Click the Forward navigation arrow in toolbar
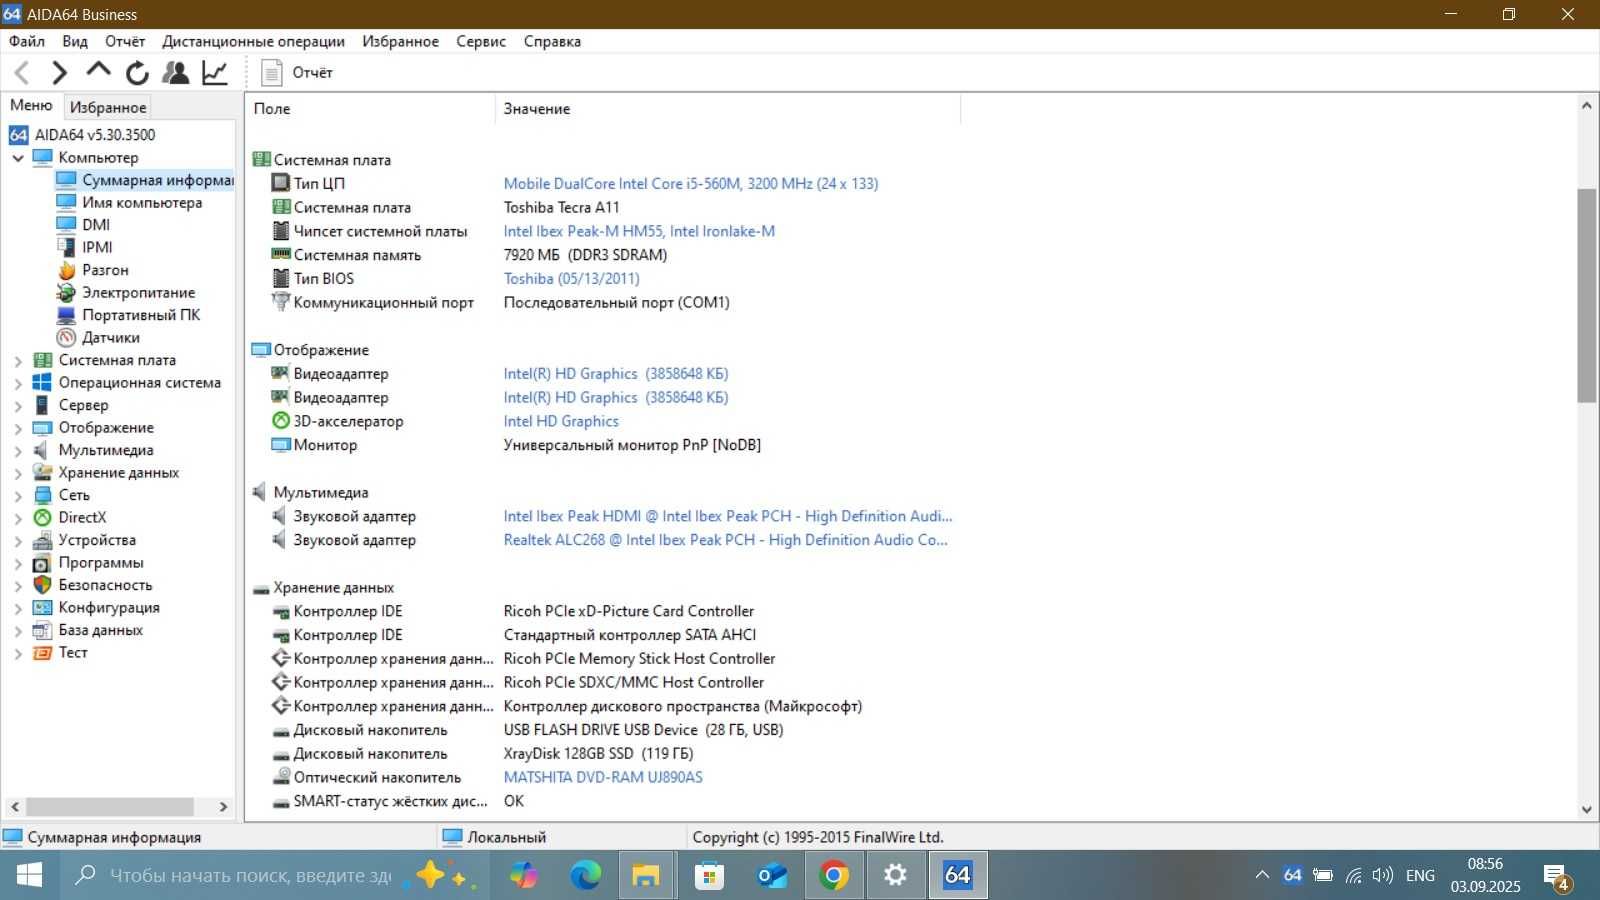 pyautogui.click(x=59, y=72)
